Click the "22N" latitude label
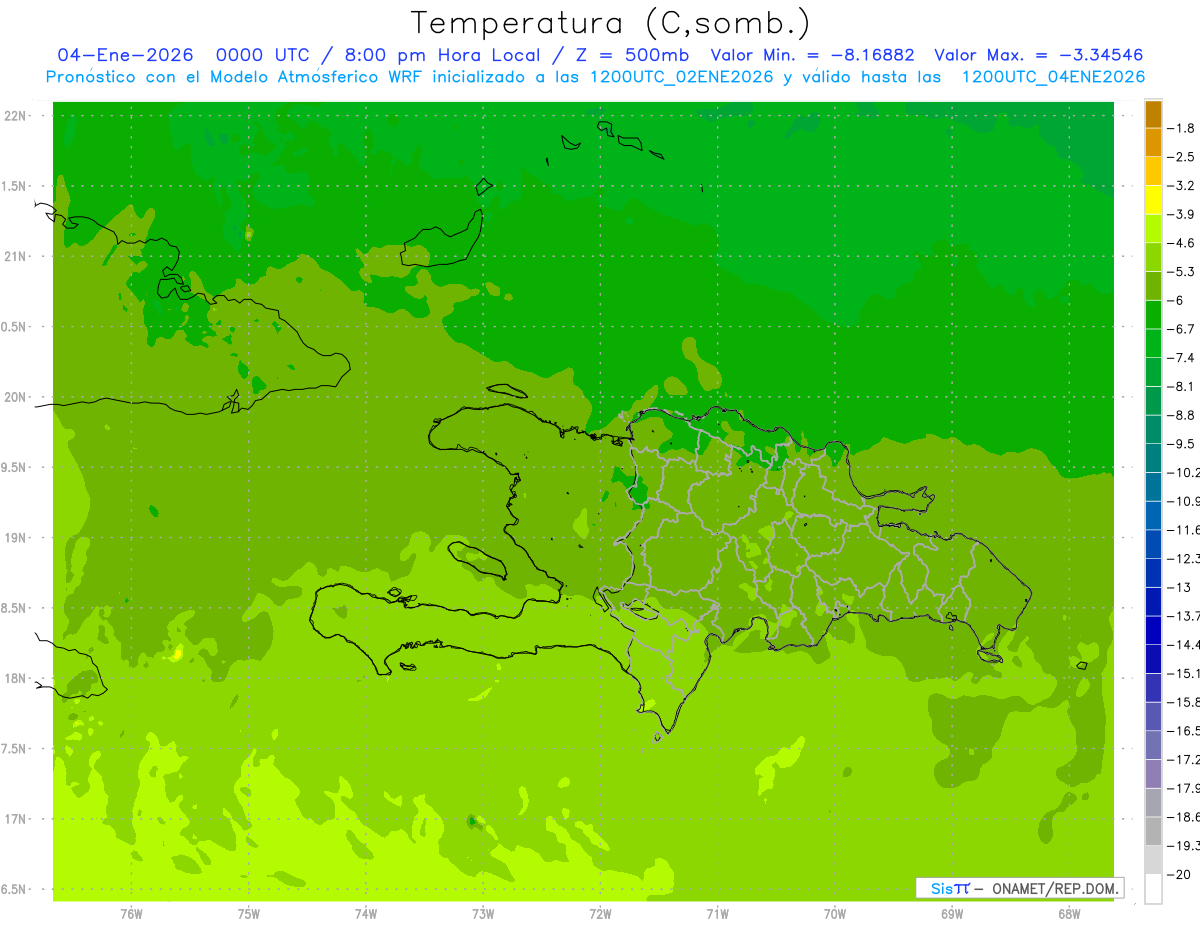 (x=15, y=115)
